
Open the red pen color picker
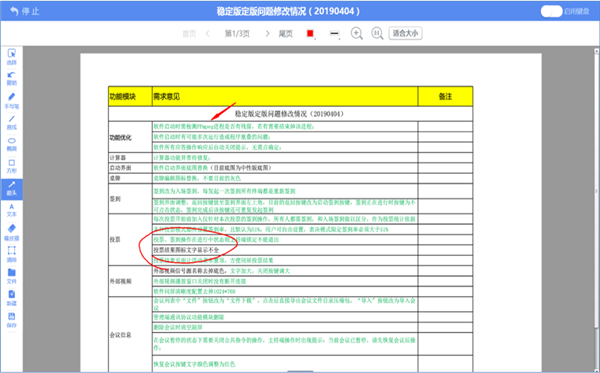coord(311,34)
